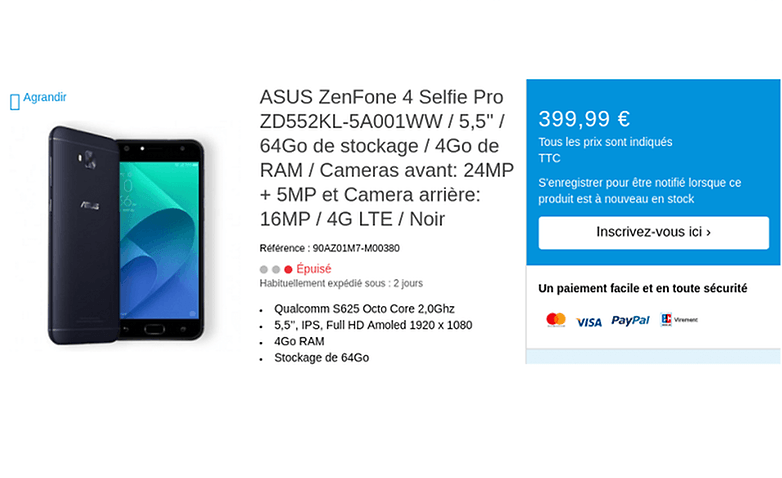
Task: Click the Agrandir enlarge icon
Action: 14,101
